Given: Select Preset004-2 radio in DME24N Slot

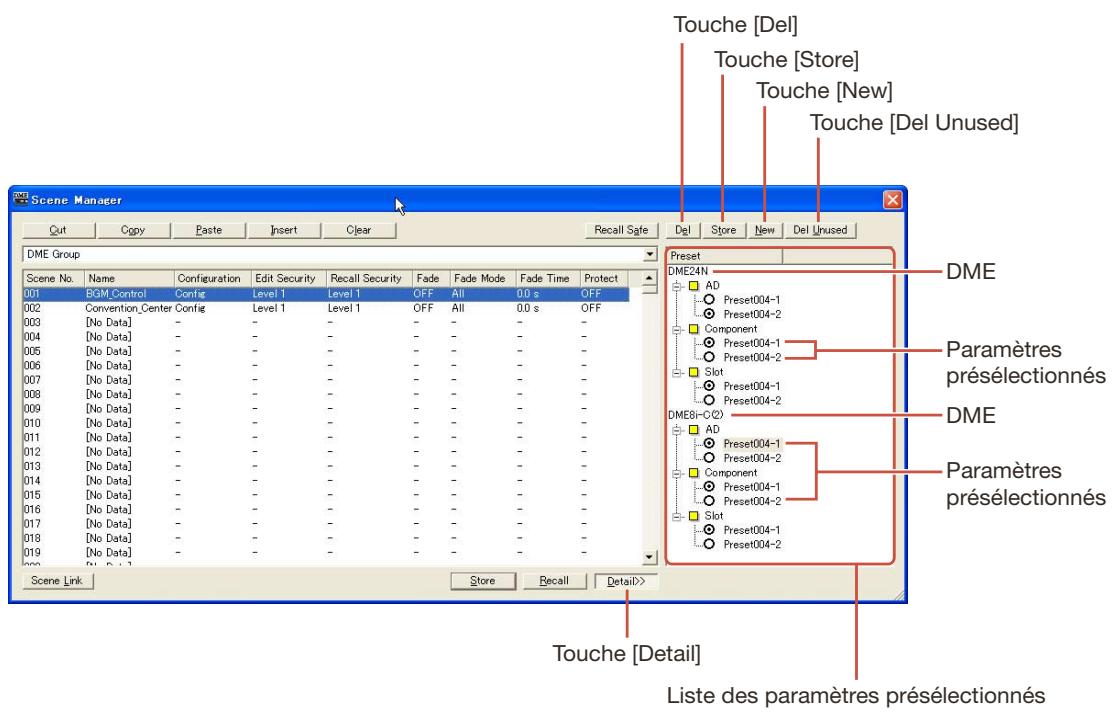Looking at the screenshot, I should click(x=708, y=401).
